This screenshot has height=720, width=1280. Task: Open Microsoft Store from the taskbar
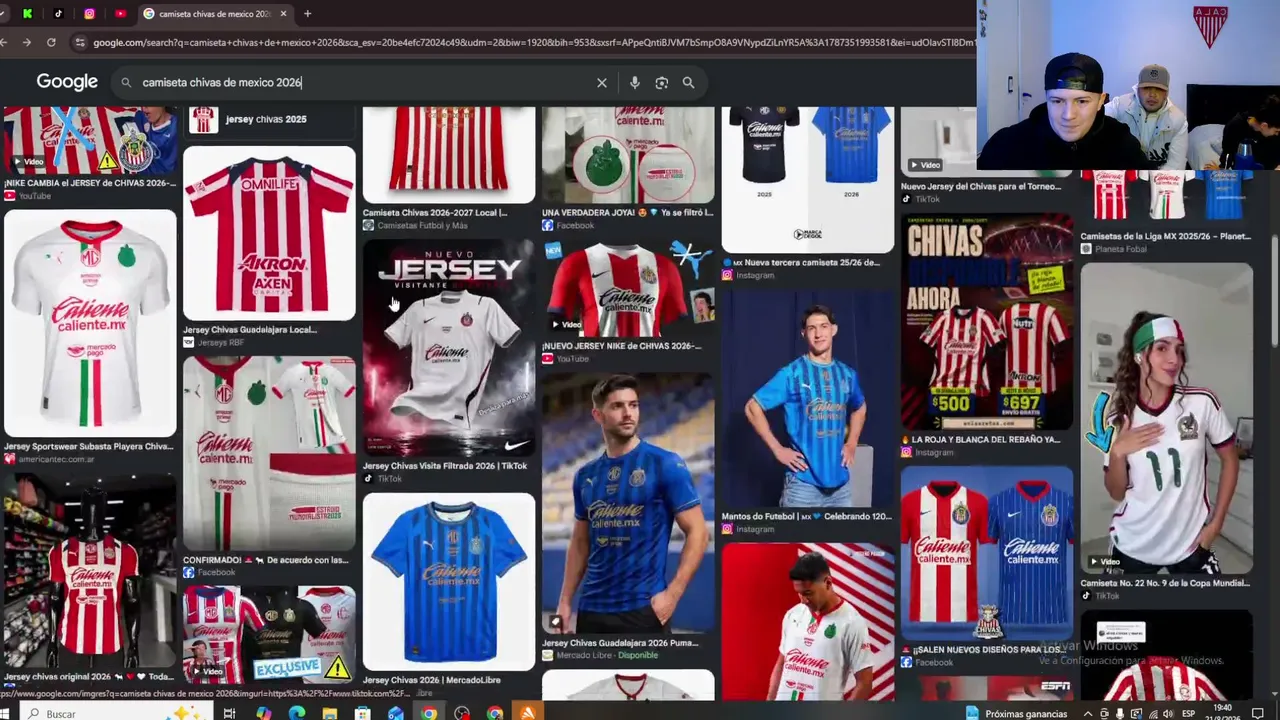(x=362, y=713)
